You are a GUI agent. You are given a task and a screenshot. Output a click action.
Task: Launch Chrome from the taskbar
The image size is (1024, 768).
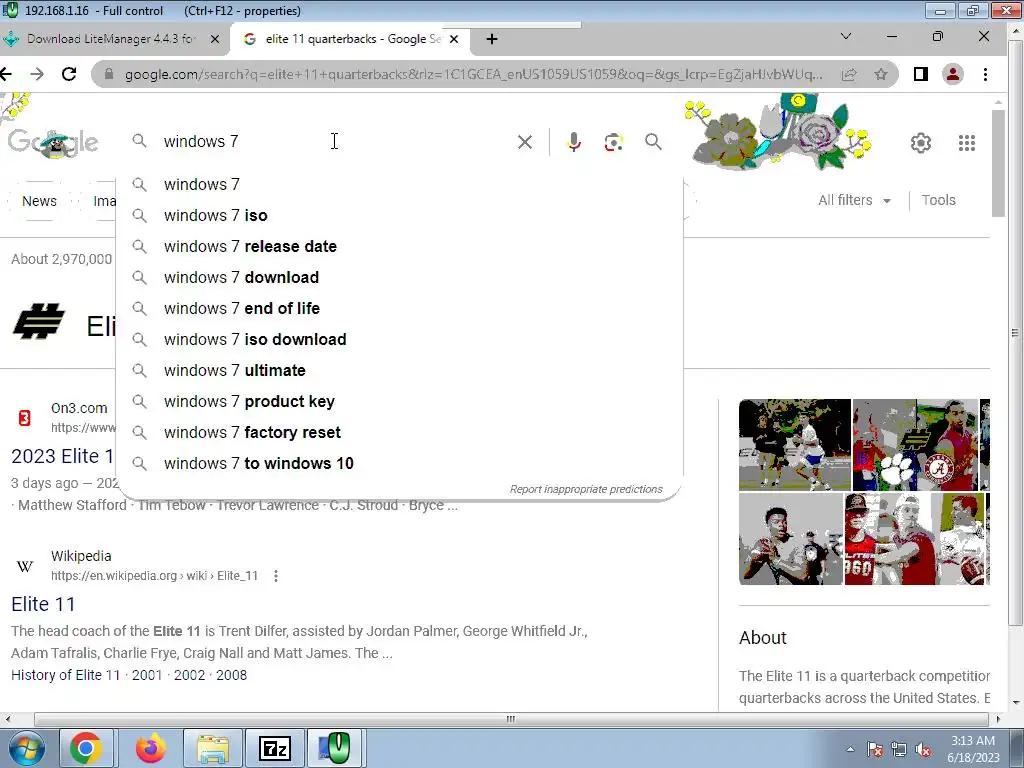coord(86,748)
